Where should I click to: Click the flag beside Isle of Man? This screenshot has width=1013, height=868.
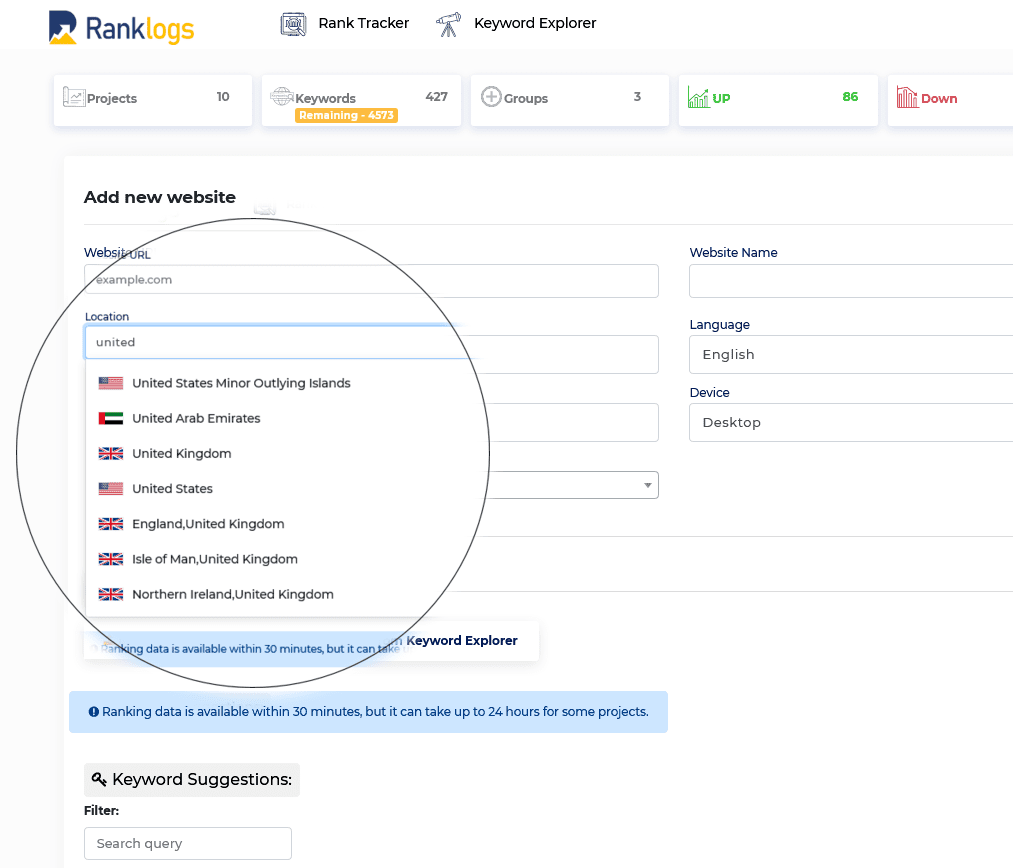coord(110,559)
